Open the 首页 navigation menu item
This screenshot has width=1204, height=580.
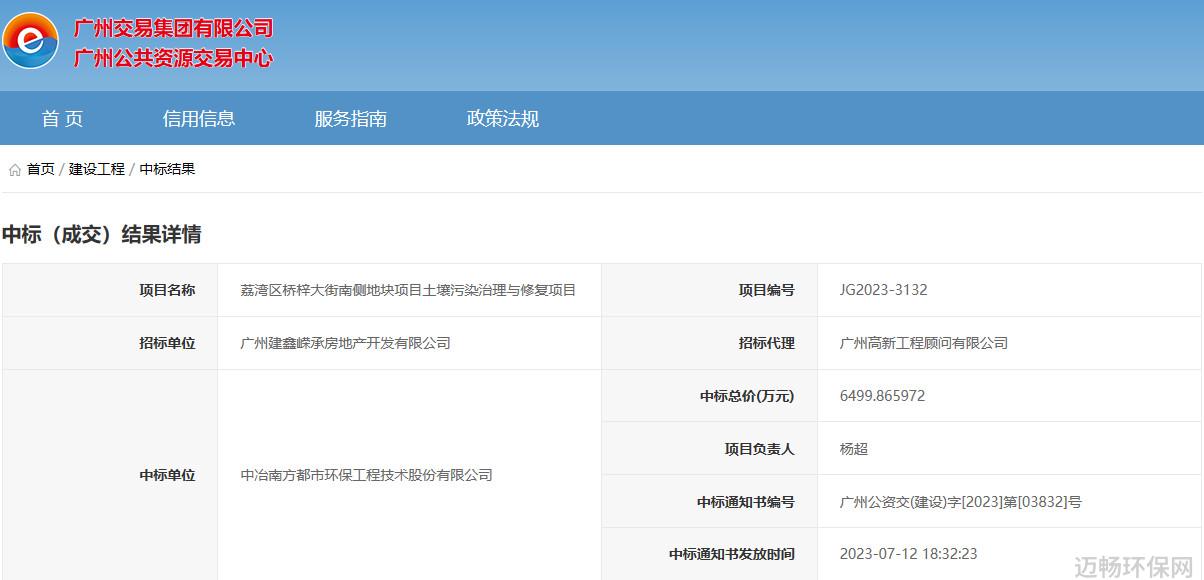pyautogui.click(x=63, y=118)
